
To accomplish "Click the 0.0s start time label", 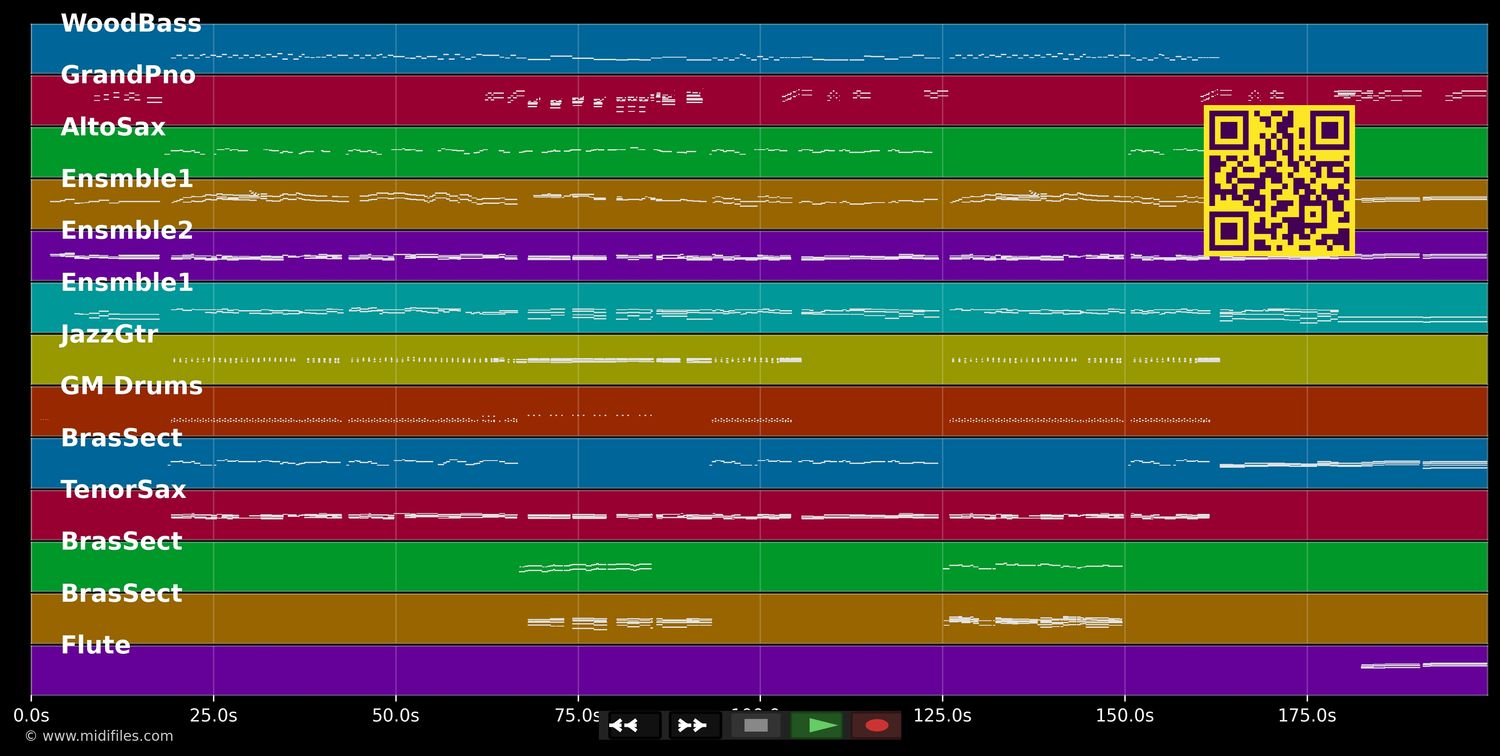I will click(x=31, y=716).
